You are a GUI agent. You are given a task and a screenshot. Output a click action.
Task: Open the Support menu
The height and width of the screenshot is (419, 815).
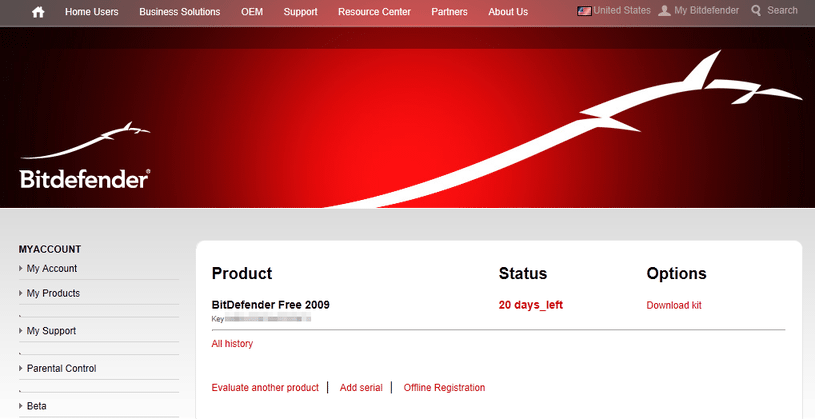click(x=300, y=11)
